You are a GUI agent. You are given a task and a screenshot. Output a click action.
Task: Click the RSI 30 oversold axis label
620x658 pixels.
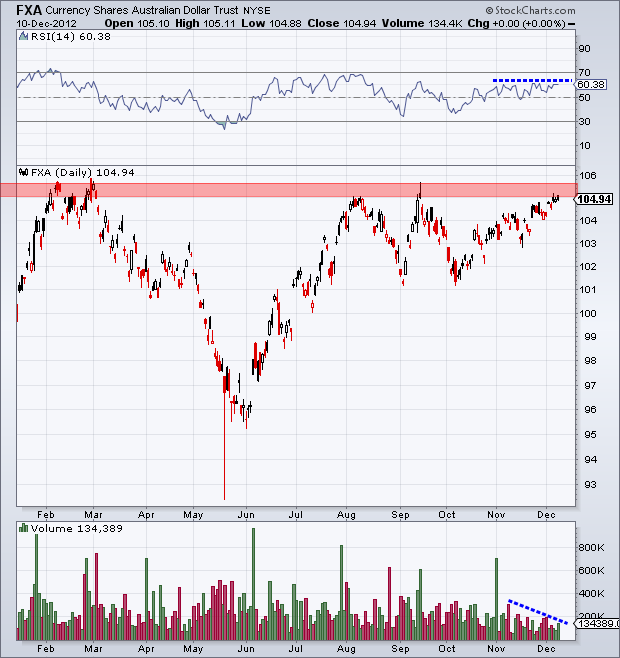[584, 122]
